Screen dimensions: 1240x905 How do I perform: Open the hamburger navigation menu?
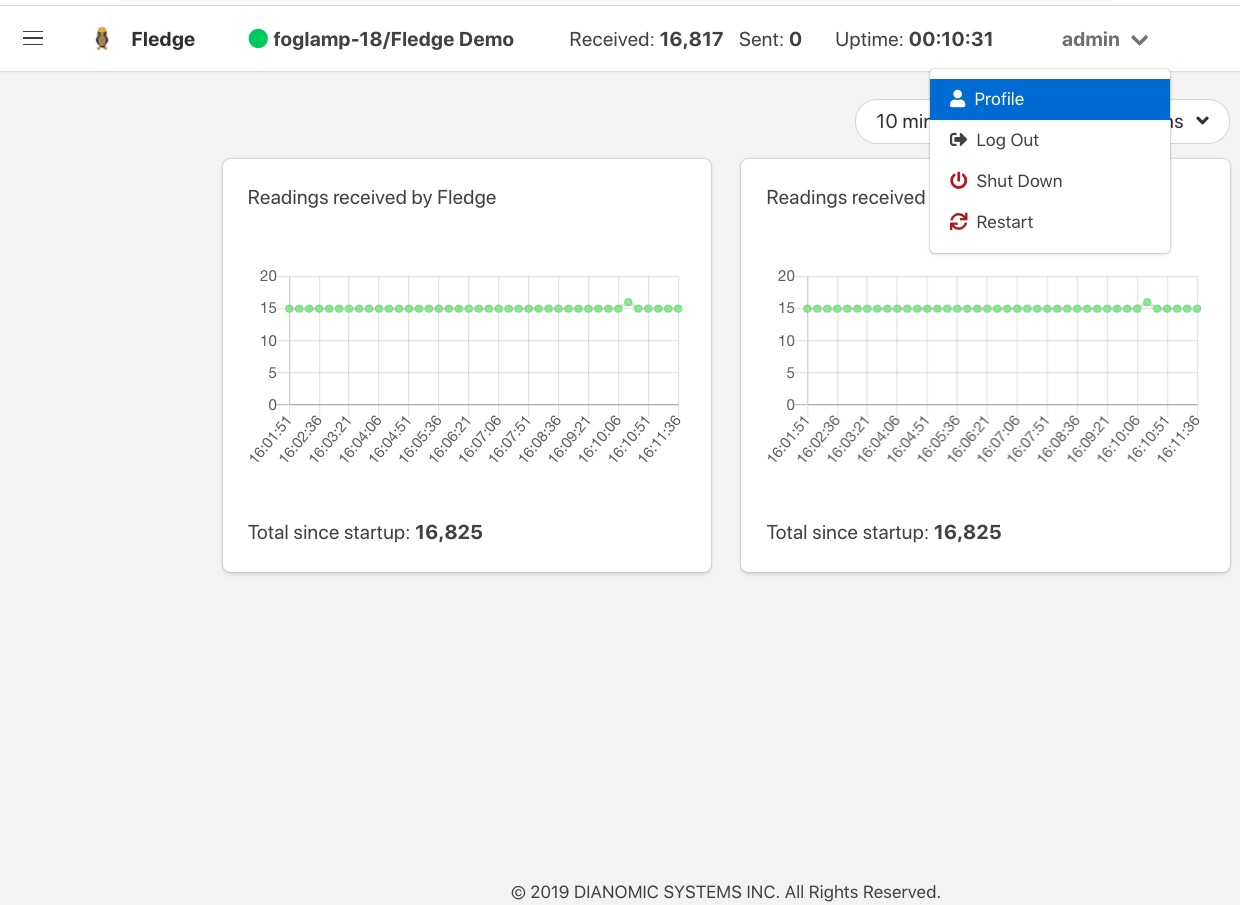33,39
